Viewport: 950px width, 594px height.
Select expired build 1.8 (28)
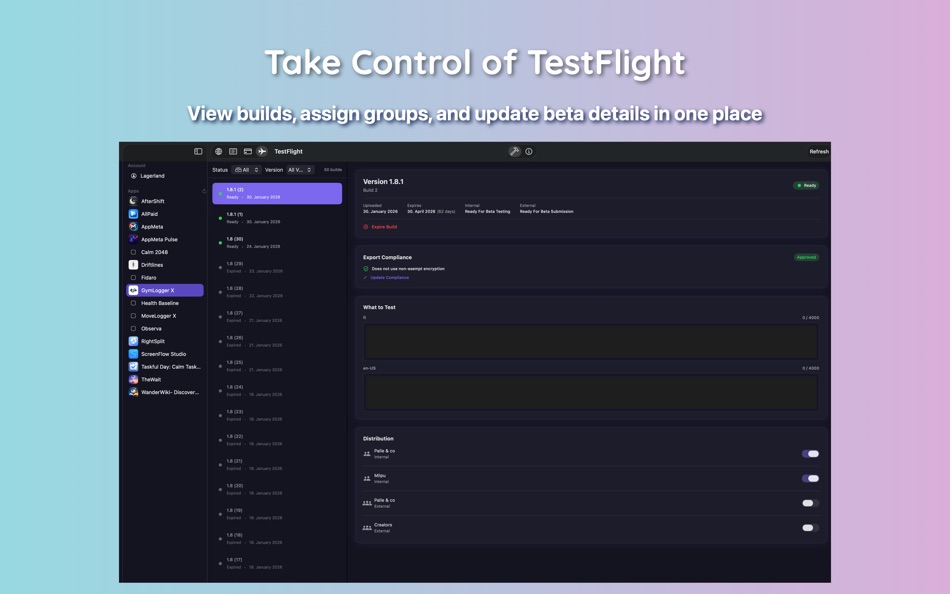pyautogui.click(x=277, y=292)
